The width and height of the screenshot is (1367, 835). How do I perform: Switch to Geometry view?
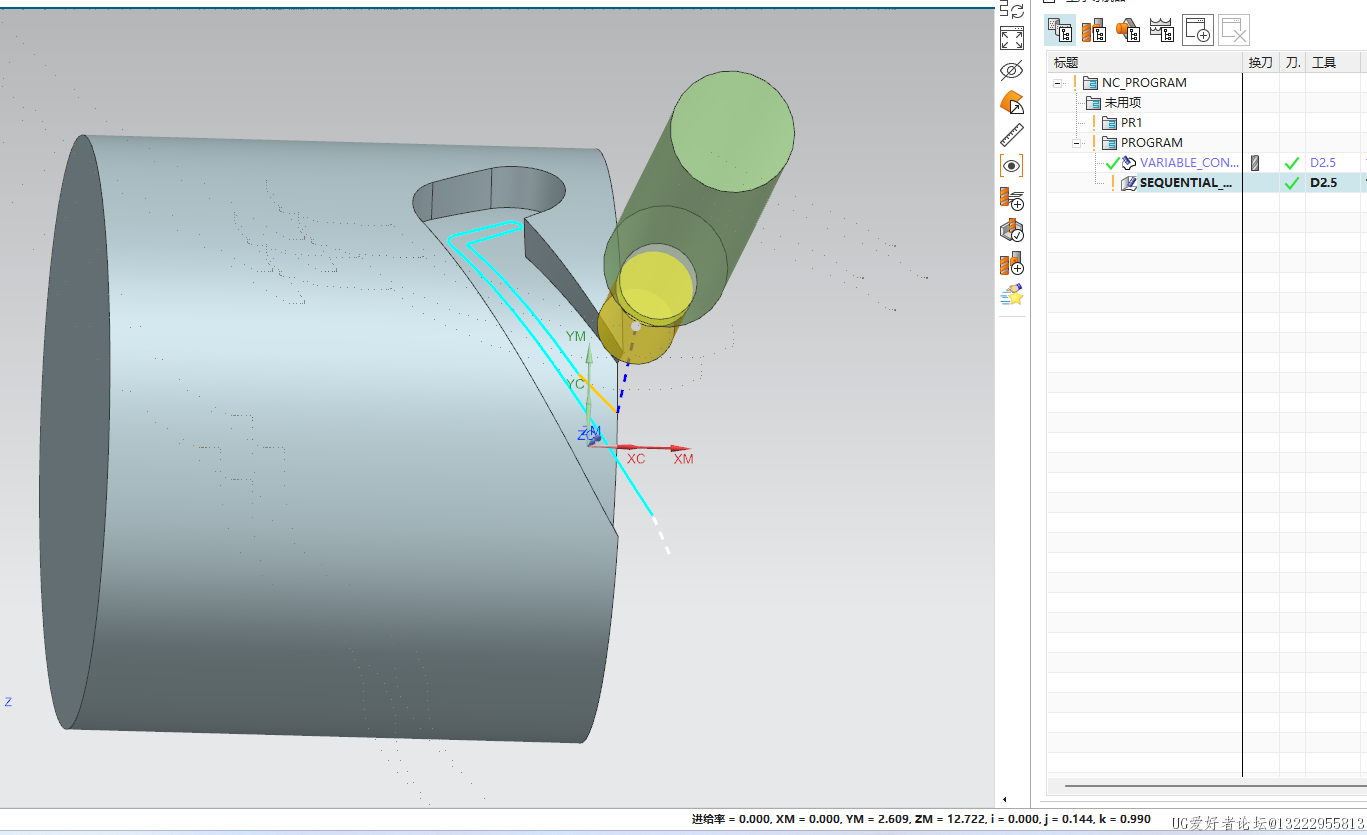click(x=1128, y=30)
